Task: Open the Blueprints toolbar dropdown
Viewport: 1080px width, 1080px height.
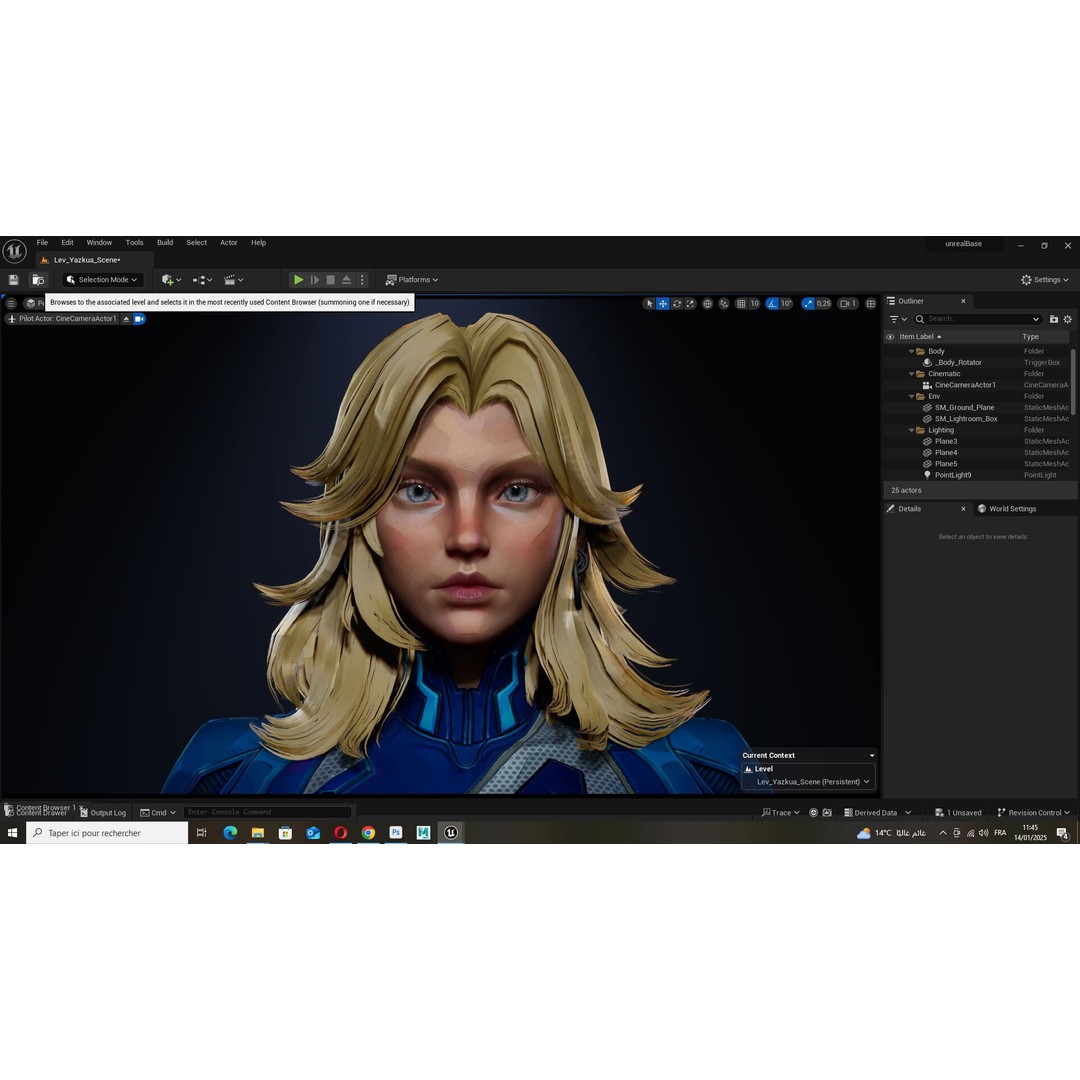Action: (x=202, y=280)
